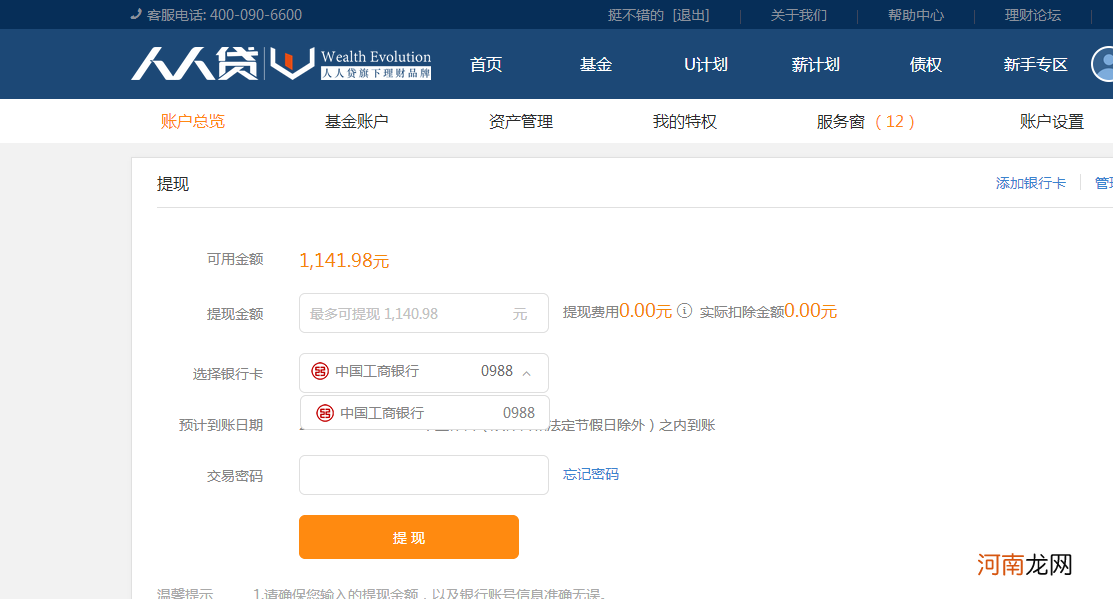Open the 选择银行卡 bank card selector
This screenshot has height=599, width=1113.
pyautogui.click(x=423, y=372)
